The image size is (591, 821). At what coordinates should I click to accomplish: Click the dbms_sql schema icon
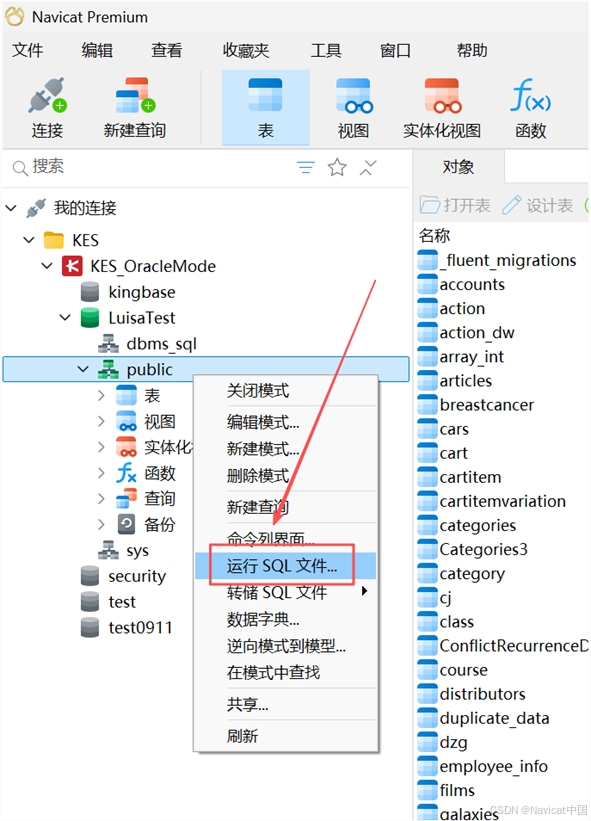pyautogui.click(x=108, y=344)
